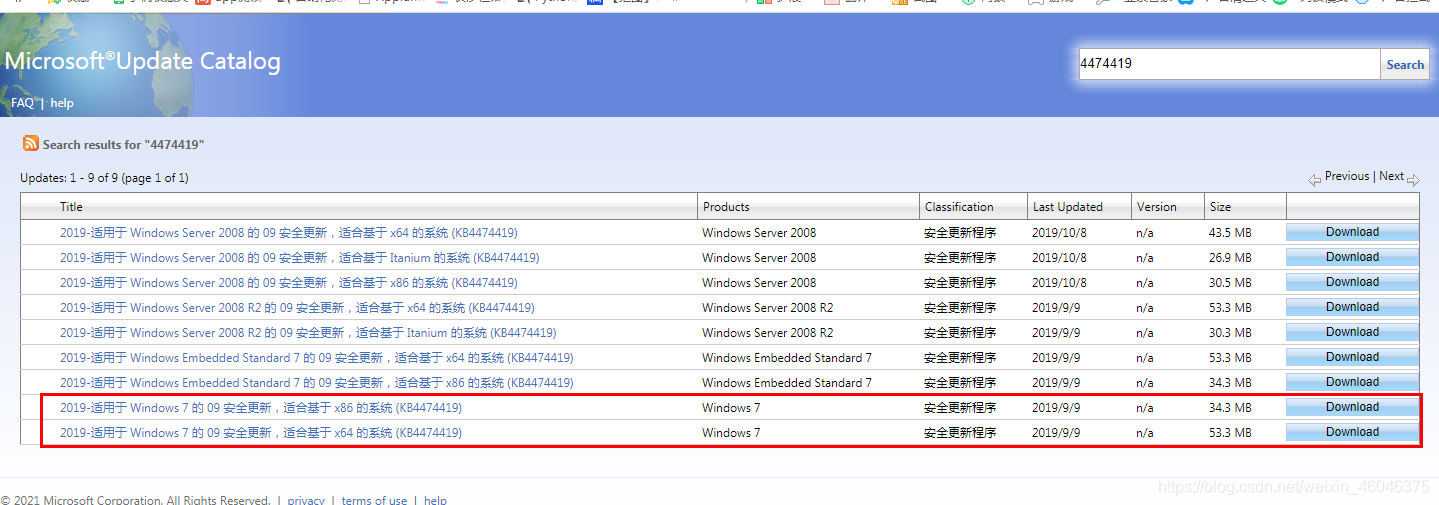Click the RSS feed icon beside search results

(x=31, y=144)
